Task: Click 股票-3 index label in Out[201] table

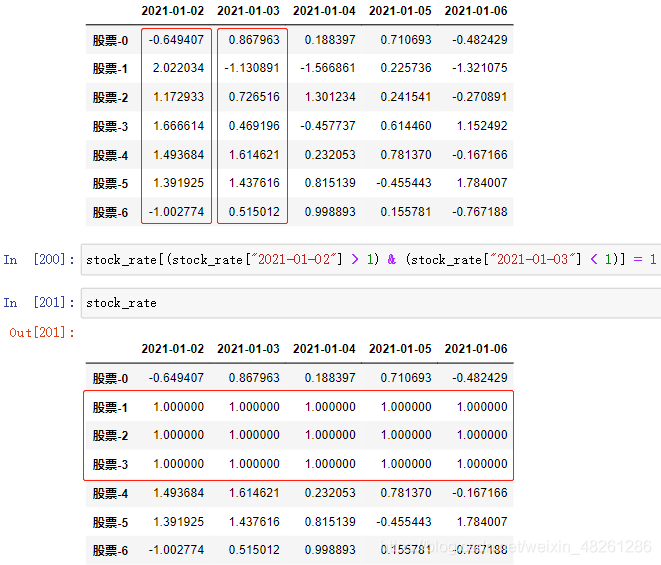Action: (110, 464)
